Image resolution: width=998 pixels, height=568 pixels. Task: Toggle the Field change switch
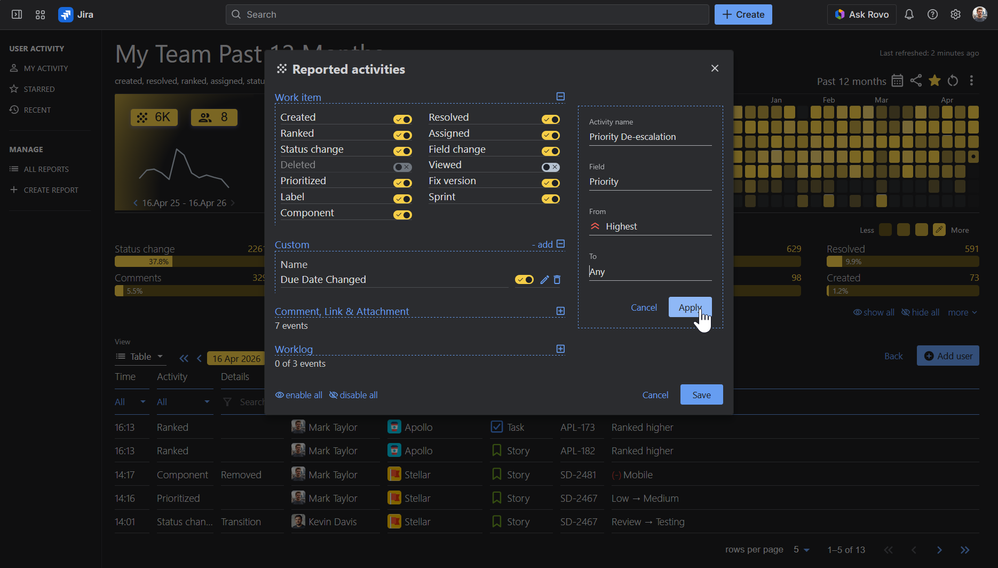551,151
